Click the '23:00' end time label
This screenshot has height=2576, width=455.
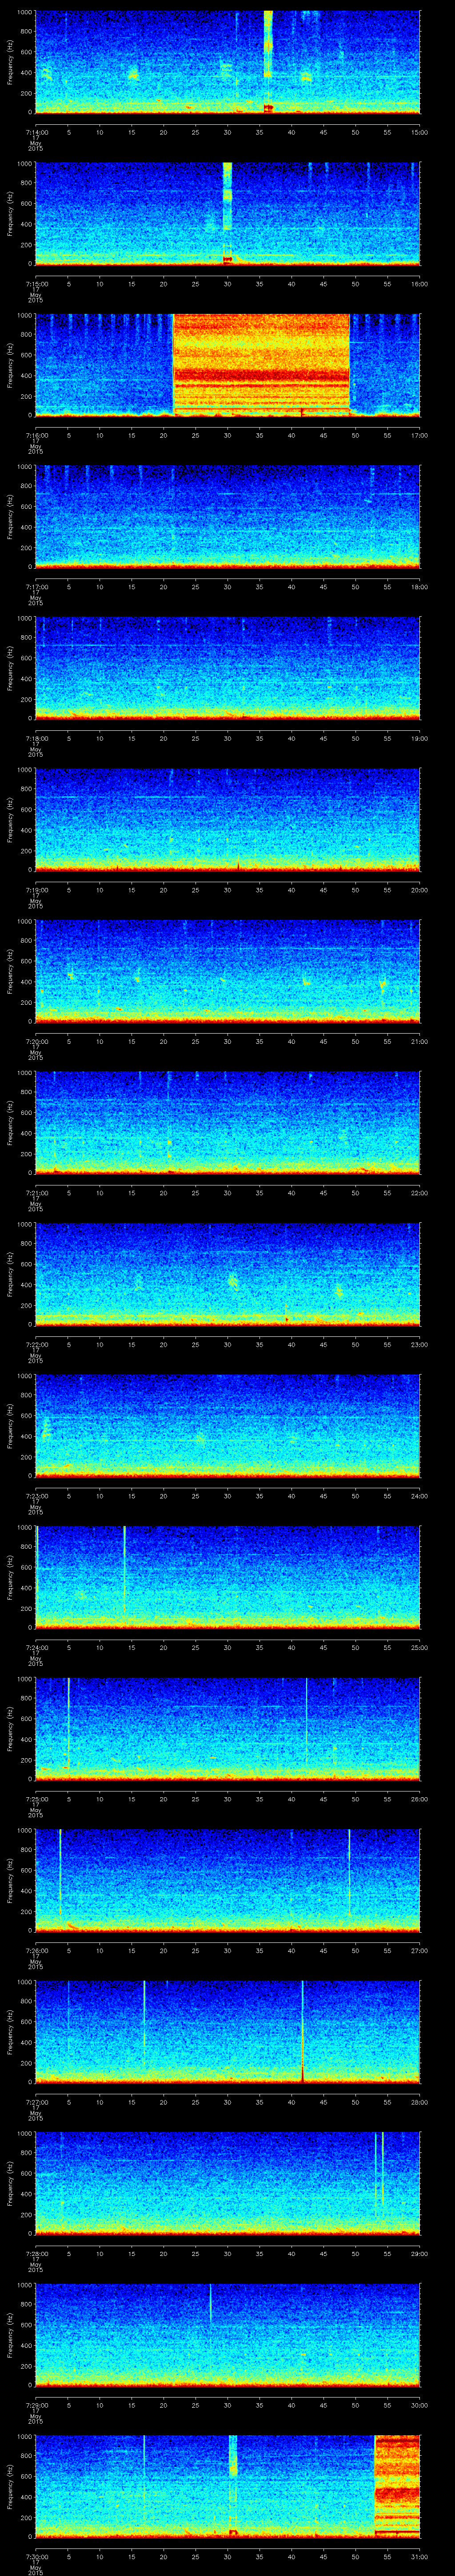(419, 1344)
